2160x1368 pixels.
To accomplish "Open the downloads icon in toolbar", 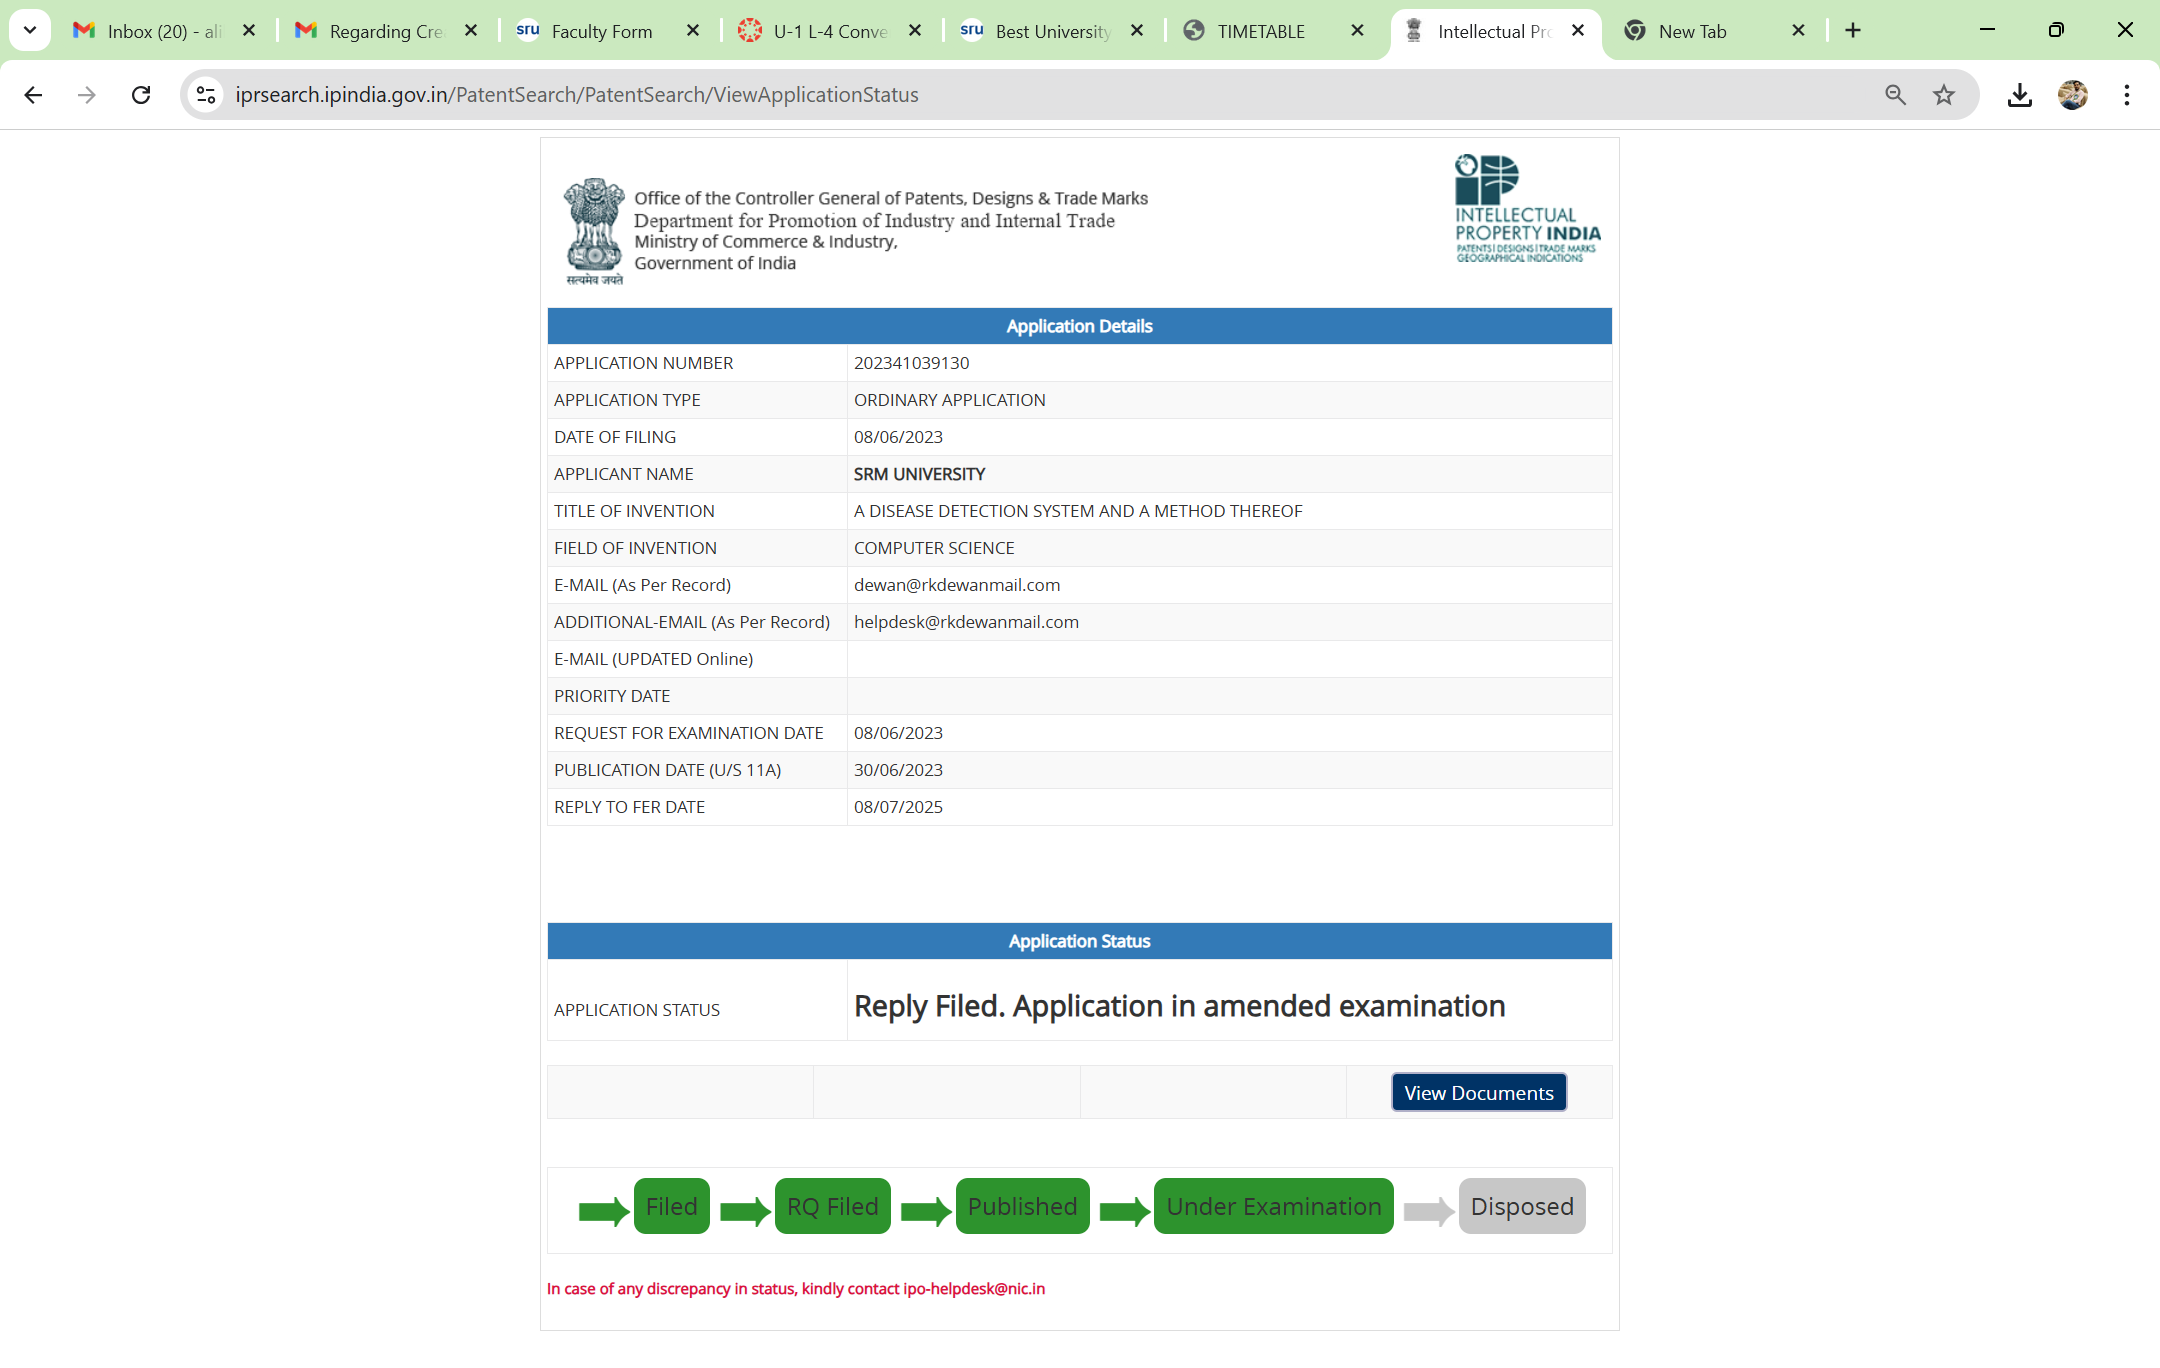I will (2019, 95).
